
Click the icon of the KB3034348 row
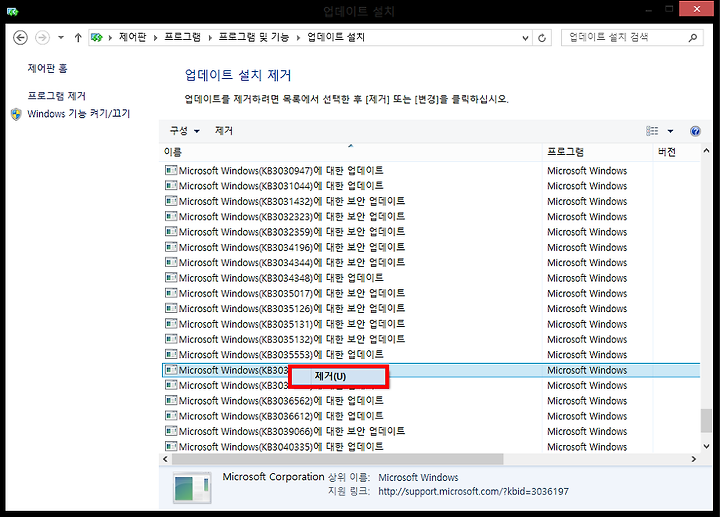coord(171,278)
